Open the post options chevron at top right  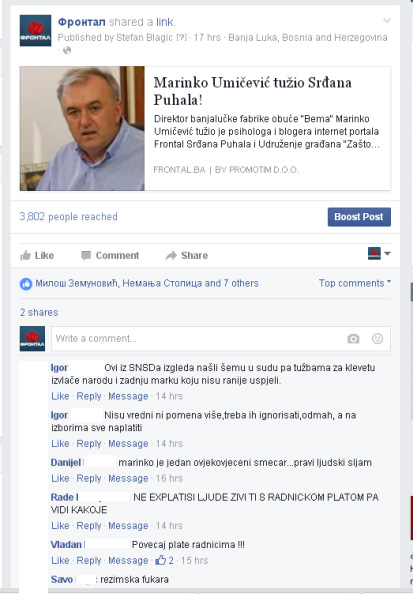(x=386, y=20)
